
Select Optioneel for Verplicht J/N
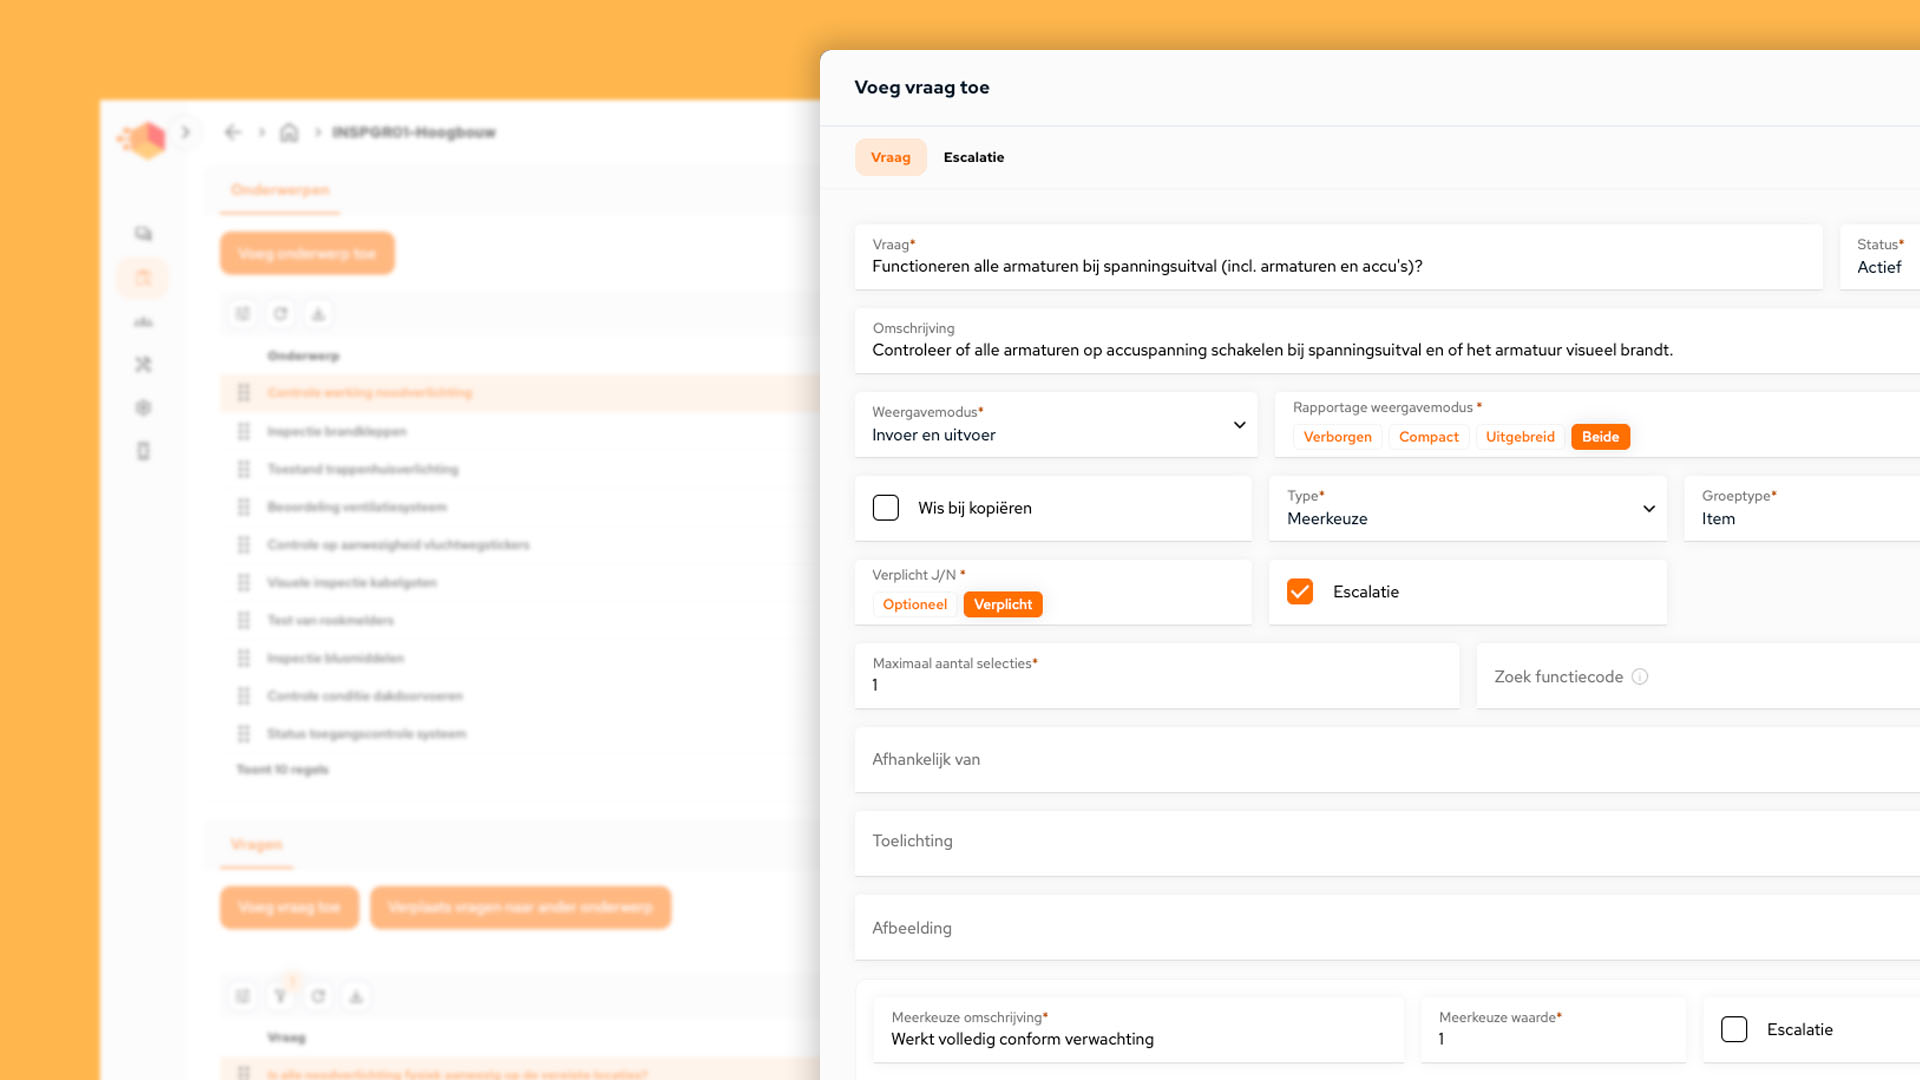[x=914, y=604]
